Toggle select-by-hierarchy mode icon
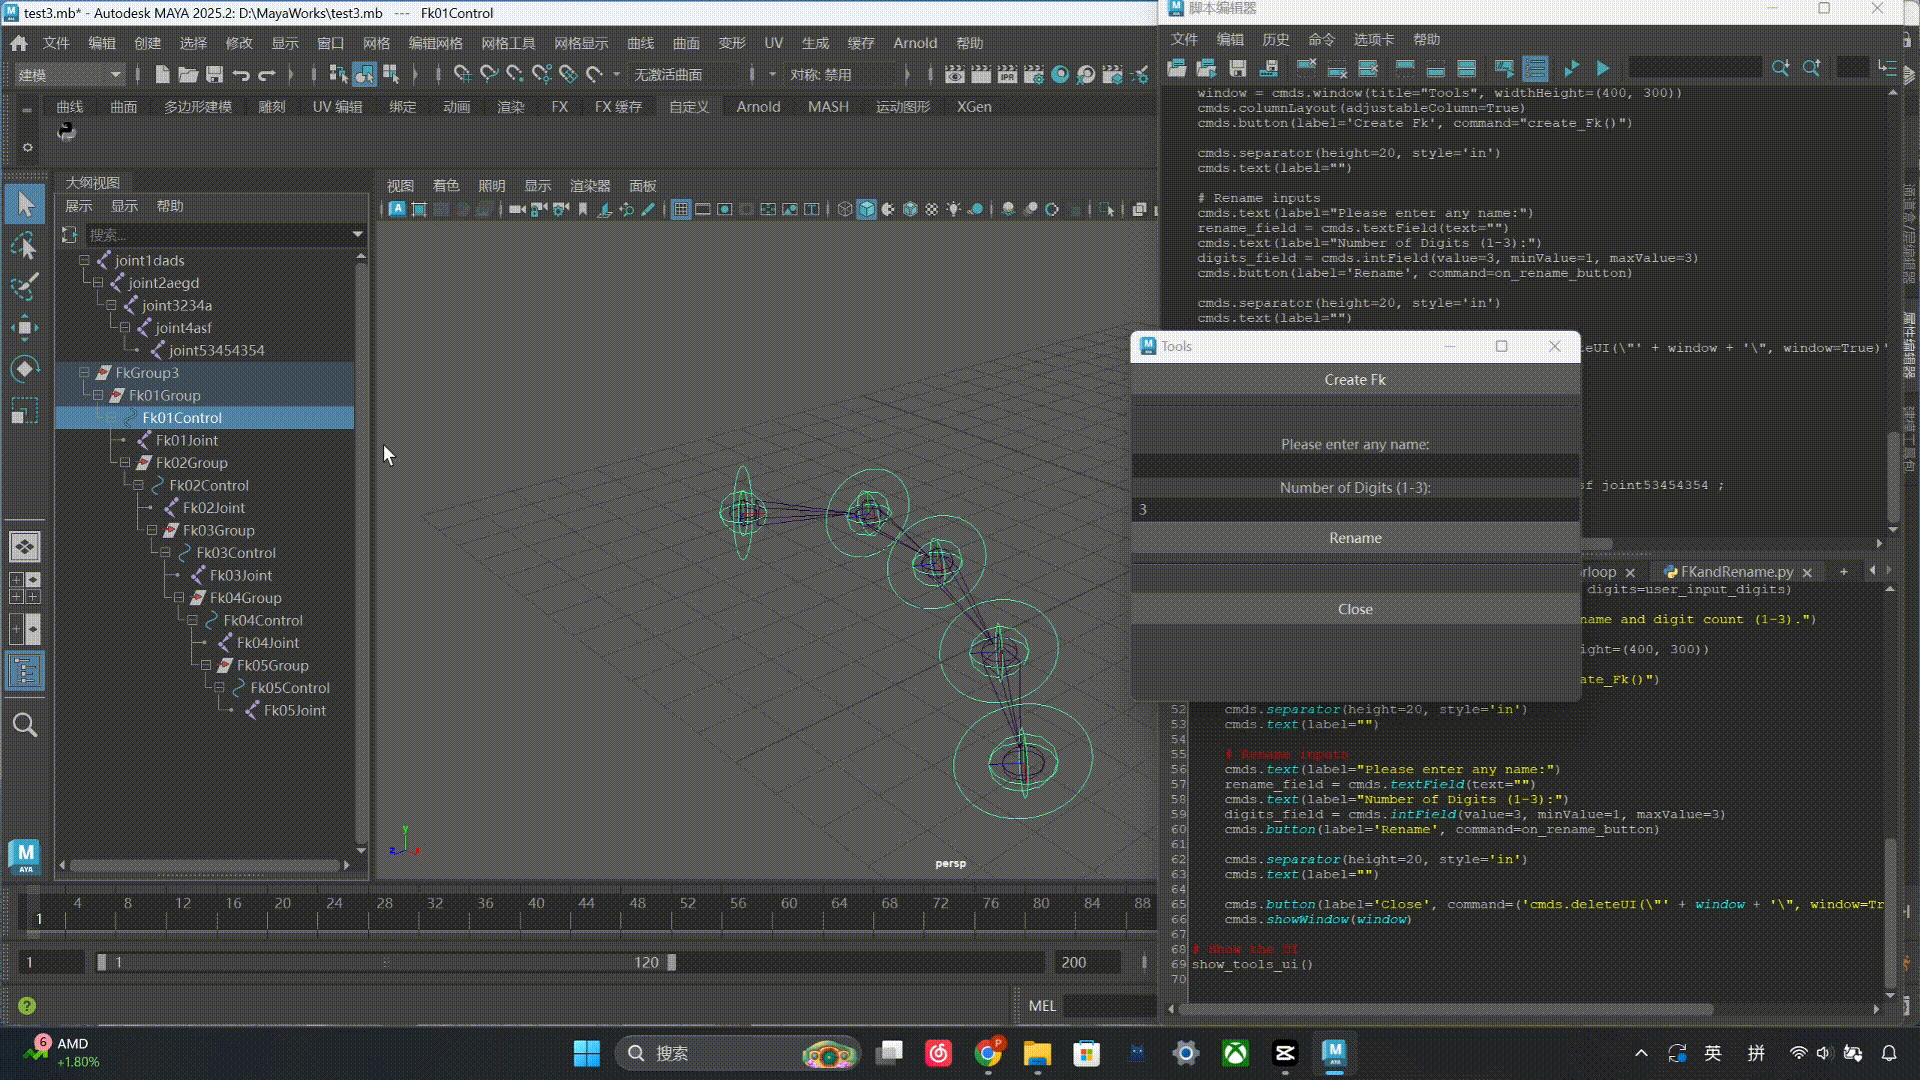Image resolution: width=1920 pixels, height=1080 pixels. [337, 74]
